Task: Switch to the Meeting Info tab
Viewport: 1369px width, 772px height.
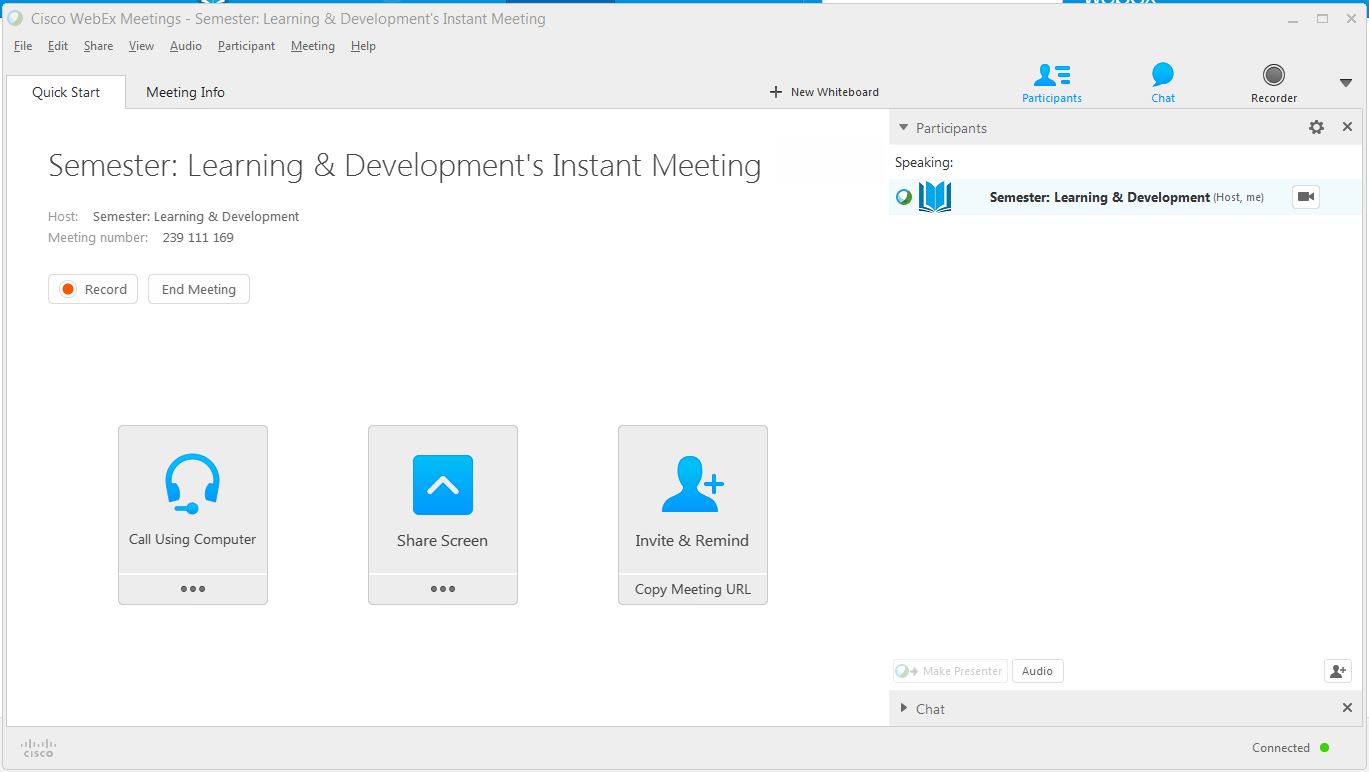Action: coord(185,92)
